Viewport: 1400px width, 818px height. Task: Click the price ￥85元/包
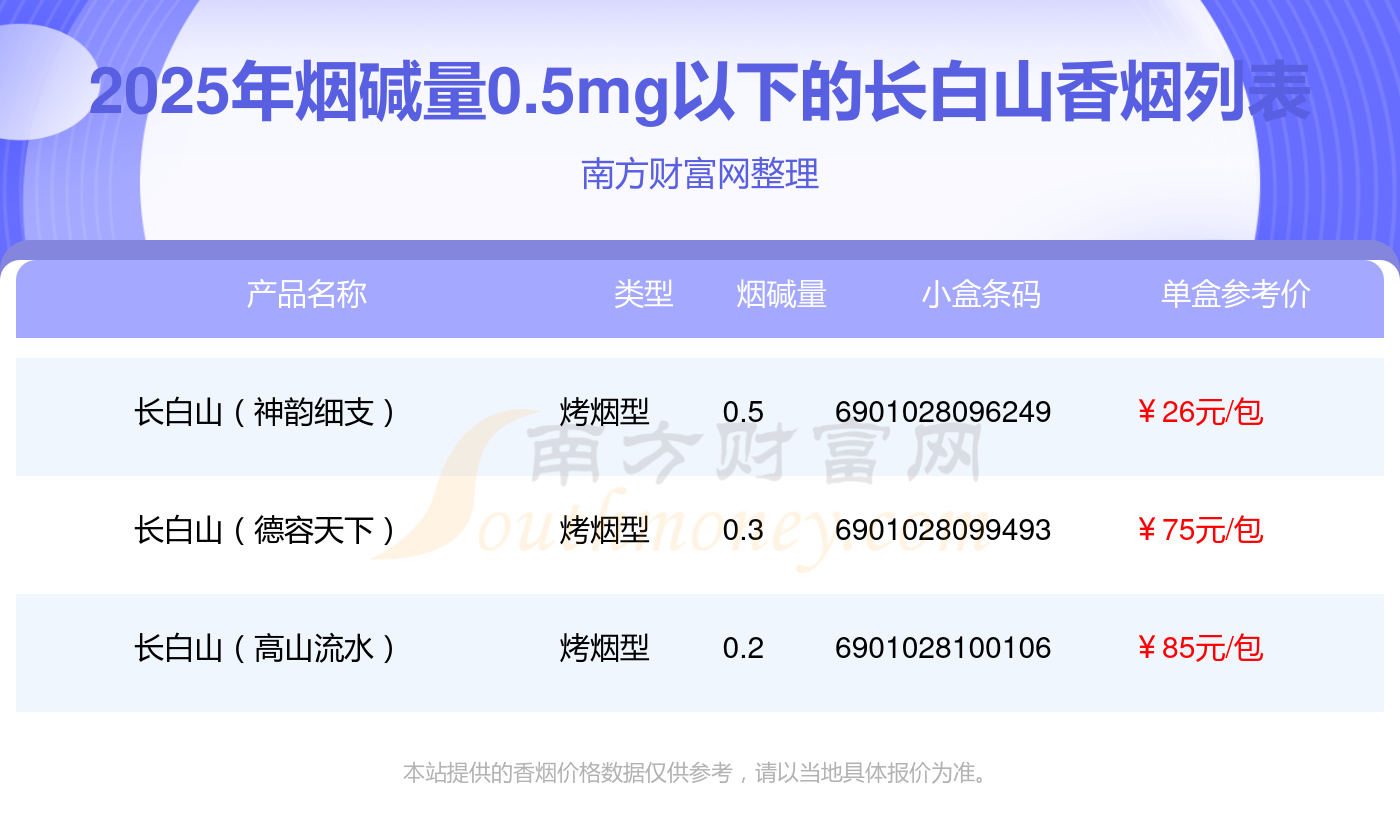(1199, 648)
